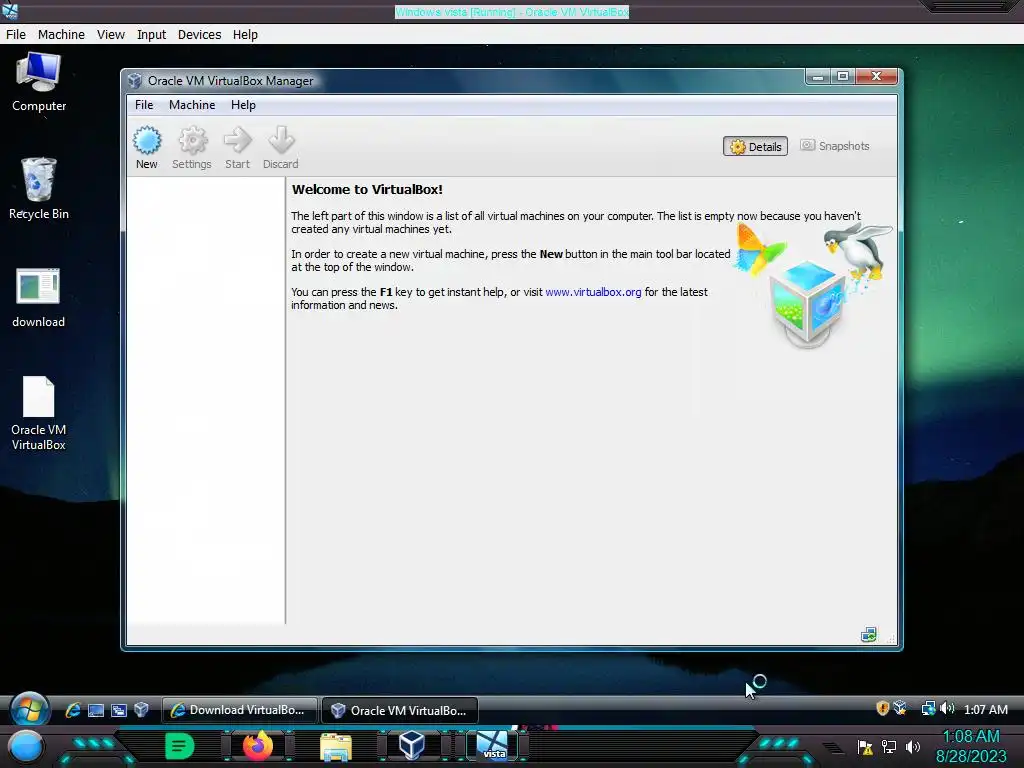Click the network operations icon in Manager's bottom-right corner
Screen dimensions: 1024x768
click(x=869, y=635)
